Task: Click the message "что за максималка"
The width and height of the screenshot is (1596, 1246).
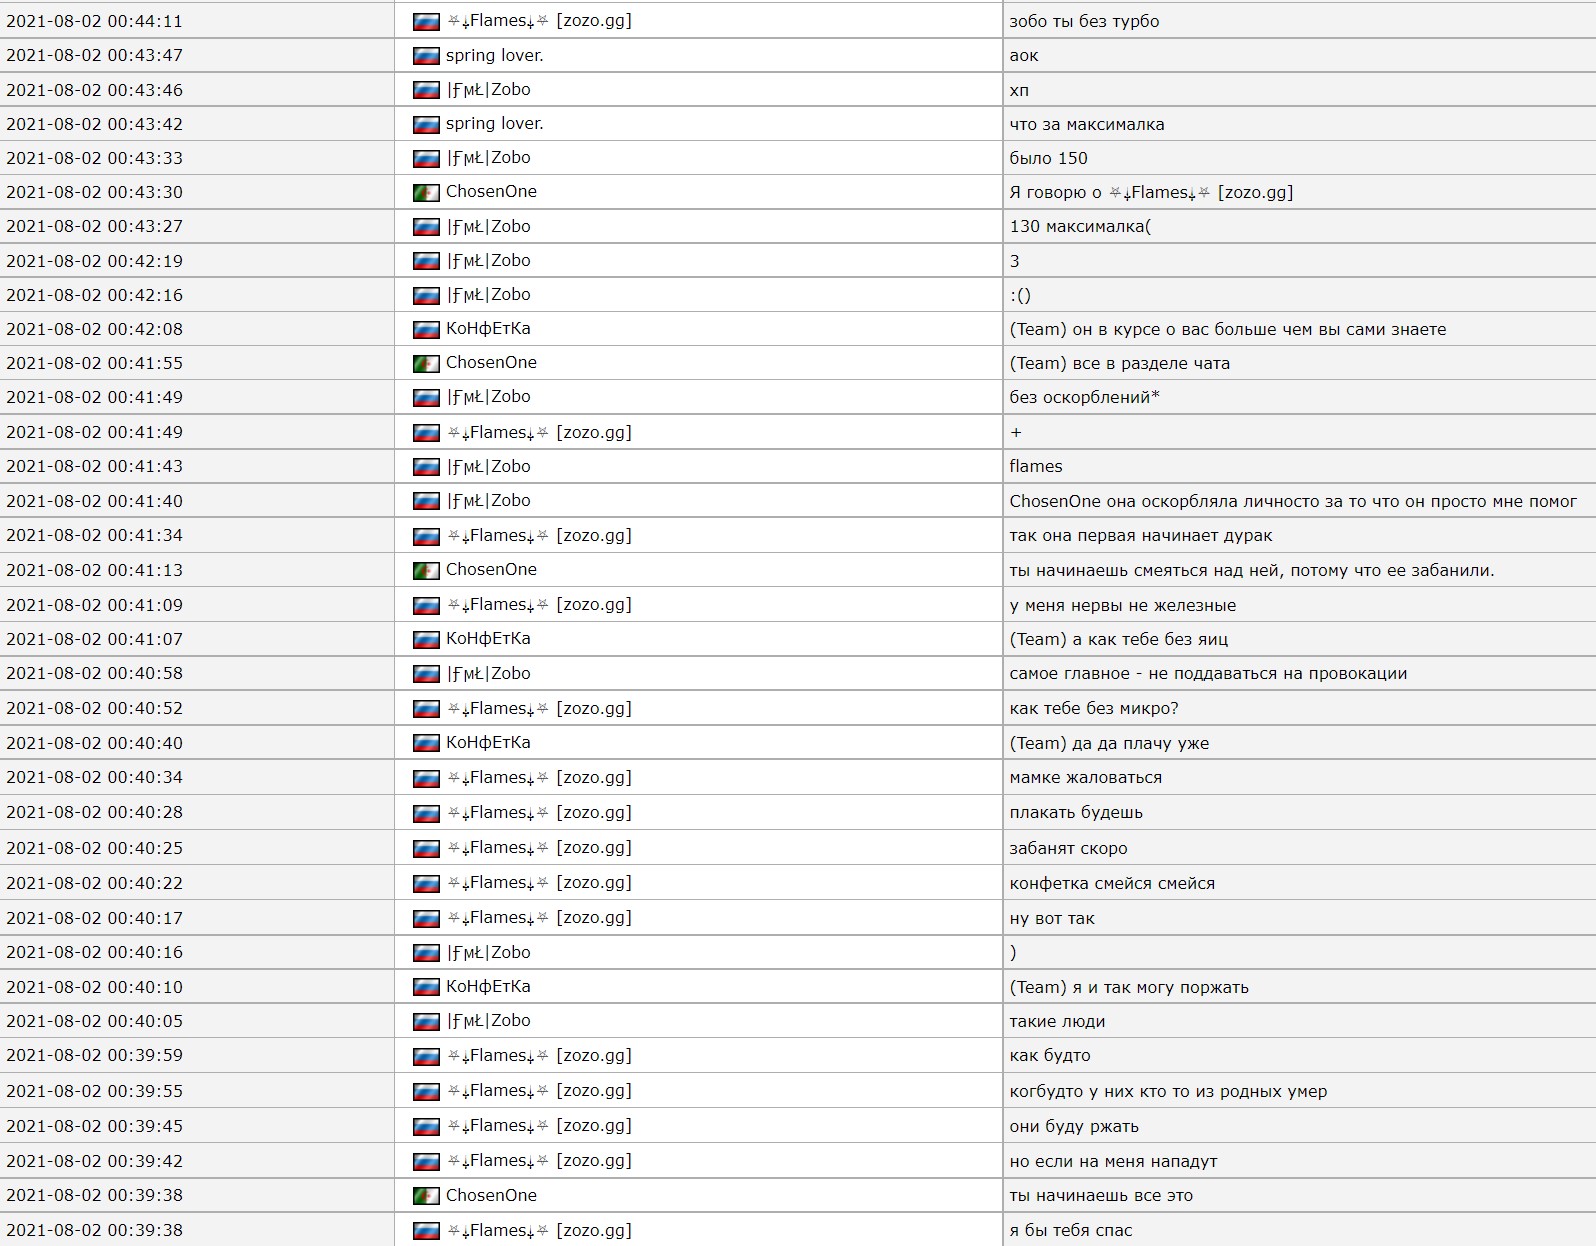Action: click(1087, 125)
